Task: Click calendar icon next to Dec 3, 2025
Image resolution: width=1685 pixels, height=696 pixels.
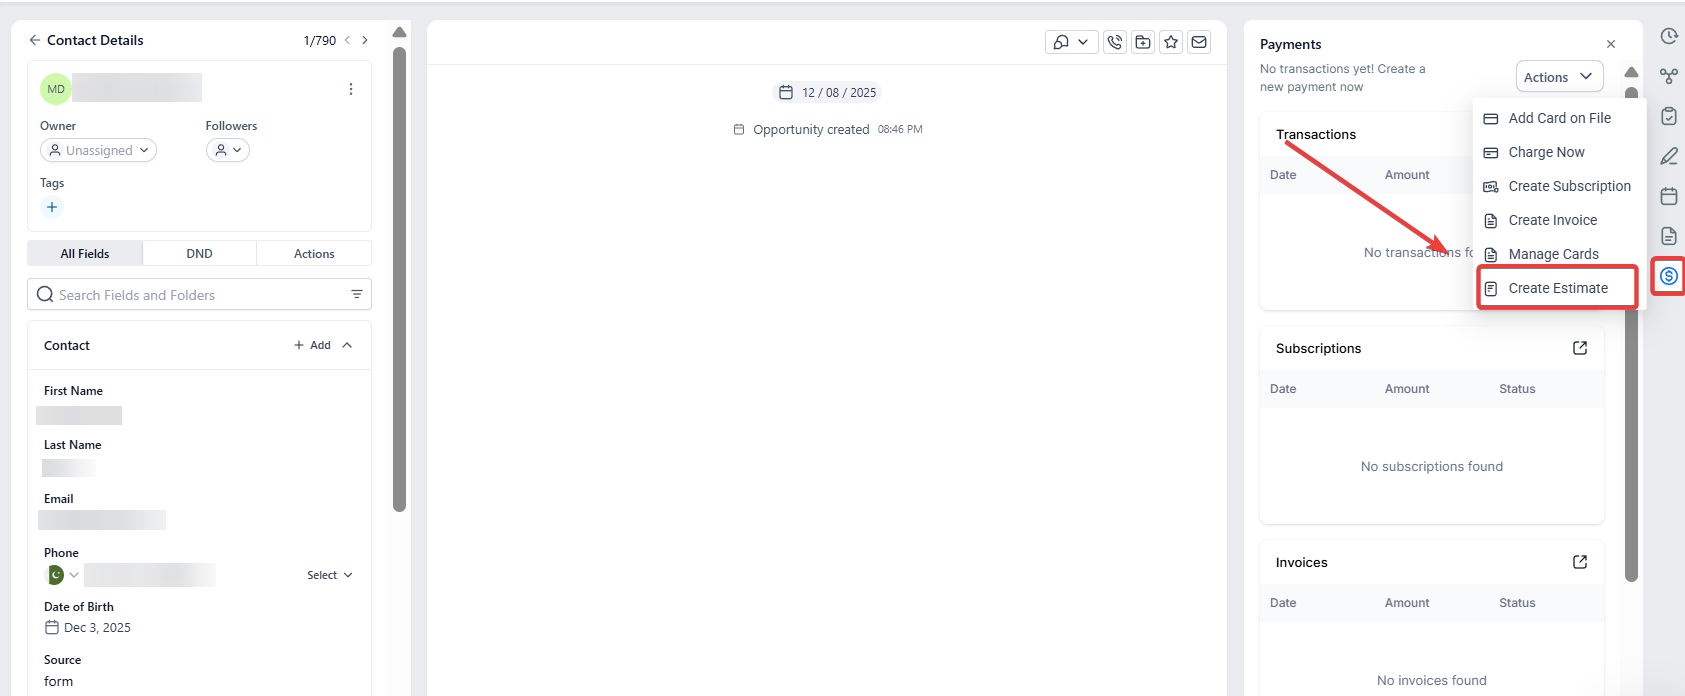Action: pyautogui.click(x=52, y=627)
